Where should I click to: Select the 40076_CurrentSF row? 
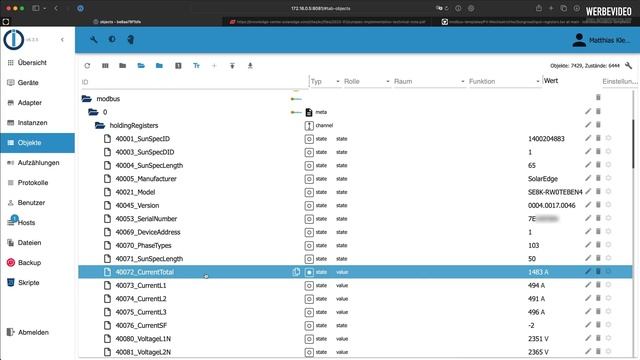click(355, 325)
